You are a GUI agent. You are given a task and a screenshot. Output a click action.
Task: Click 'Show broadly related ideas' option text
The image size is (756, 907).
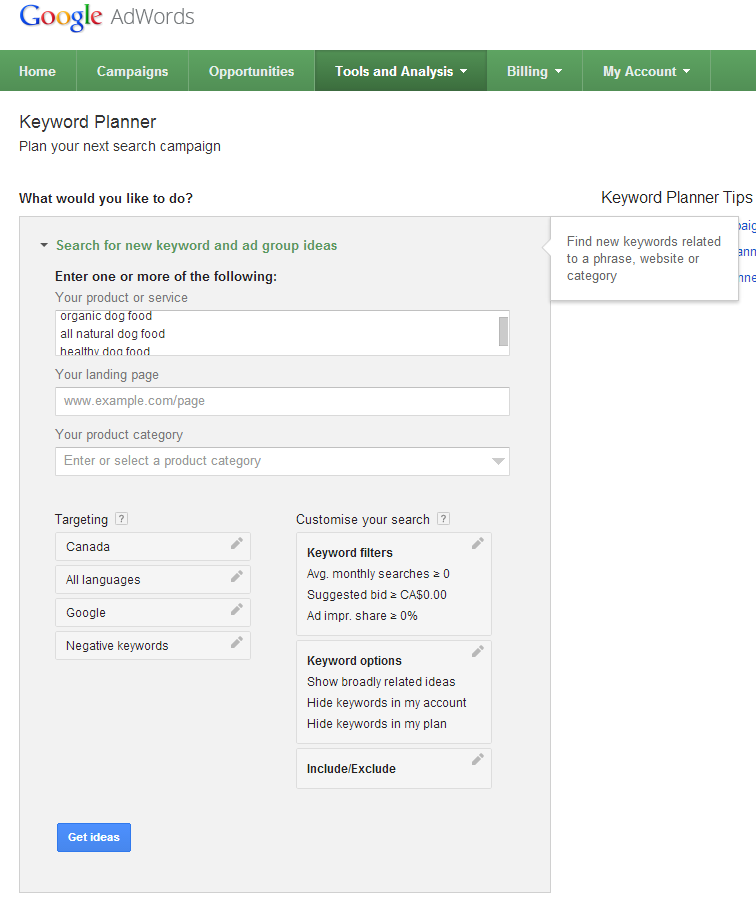pos(381,681)
